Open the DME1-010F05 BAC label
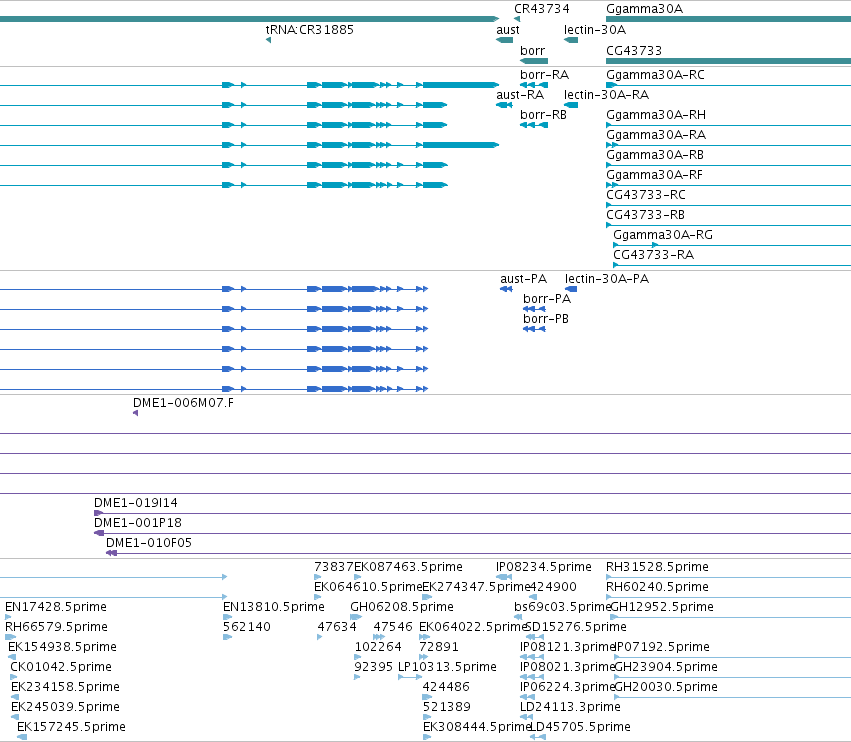Image resolution: width=851 pixels, height=742 pixels. click(x=149, y=543)
